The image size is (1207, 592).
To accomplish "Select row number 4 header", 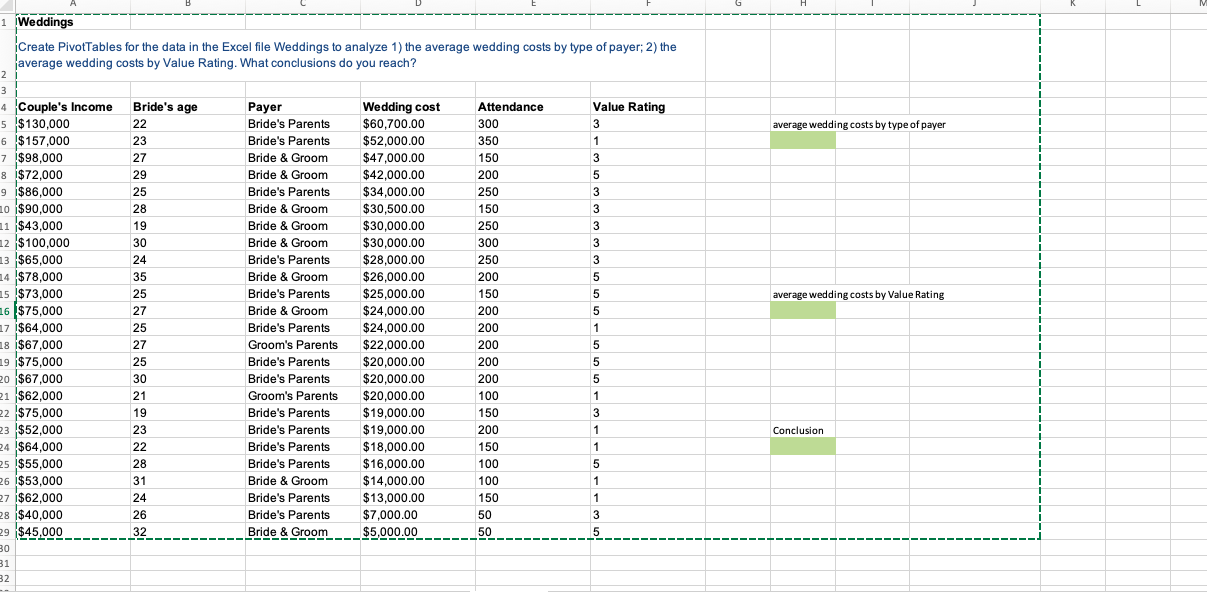I will [x=6, y=106].
